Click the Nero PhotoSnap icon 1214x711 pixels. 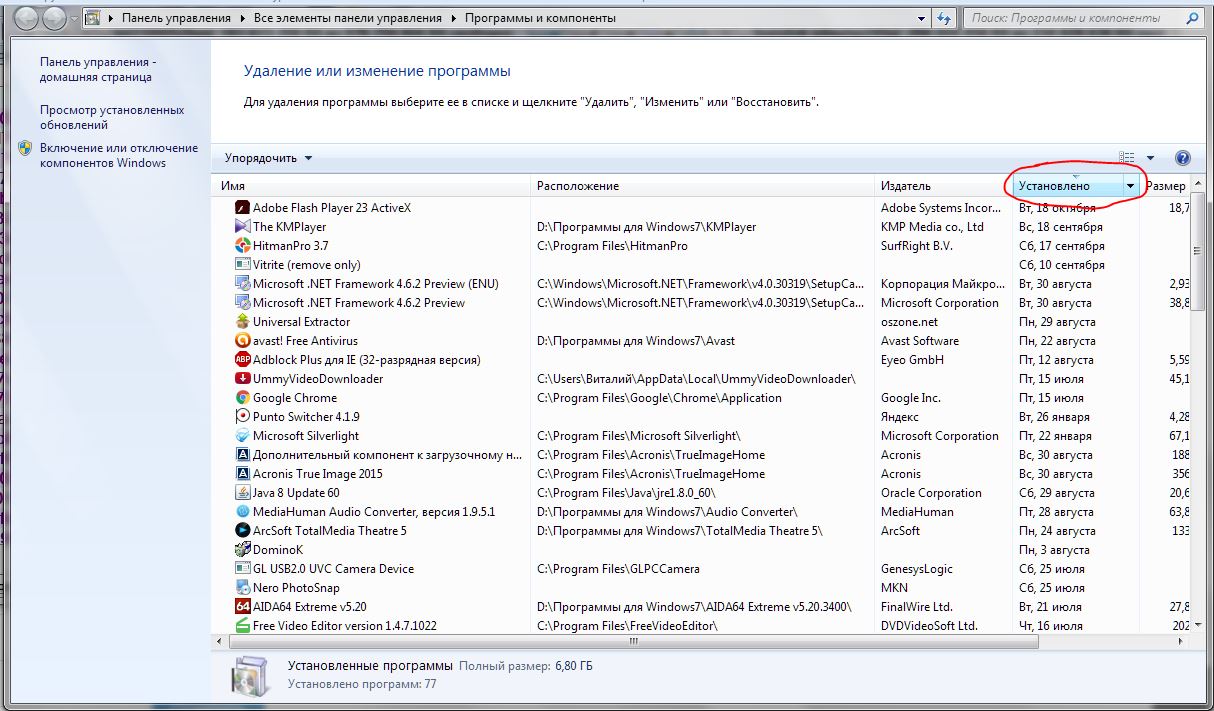(x=242, y=588)
